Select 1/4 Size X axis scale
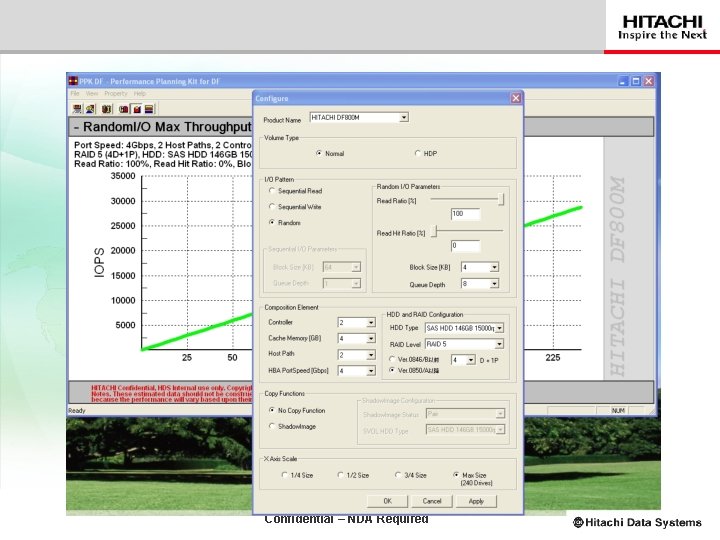 click(284, 475)
